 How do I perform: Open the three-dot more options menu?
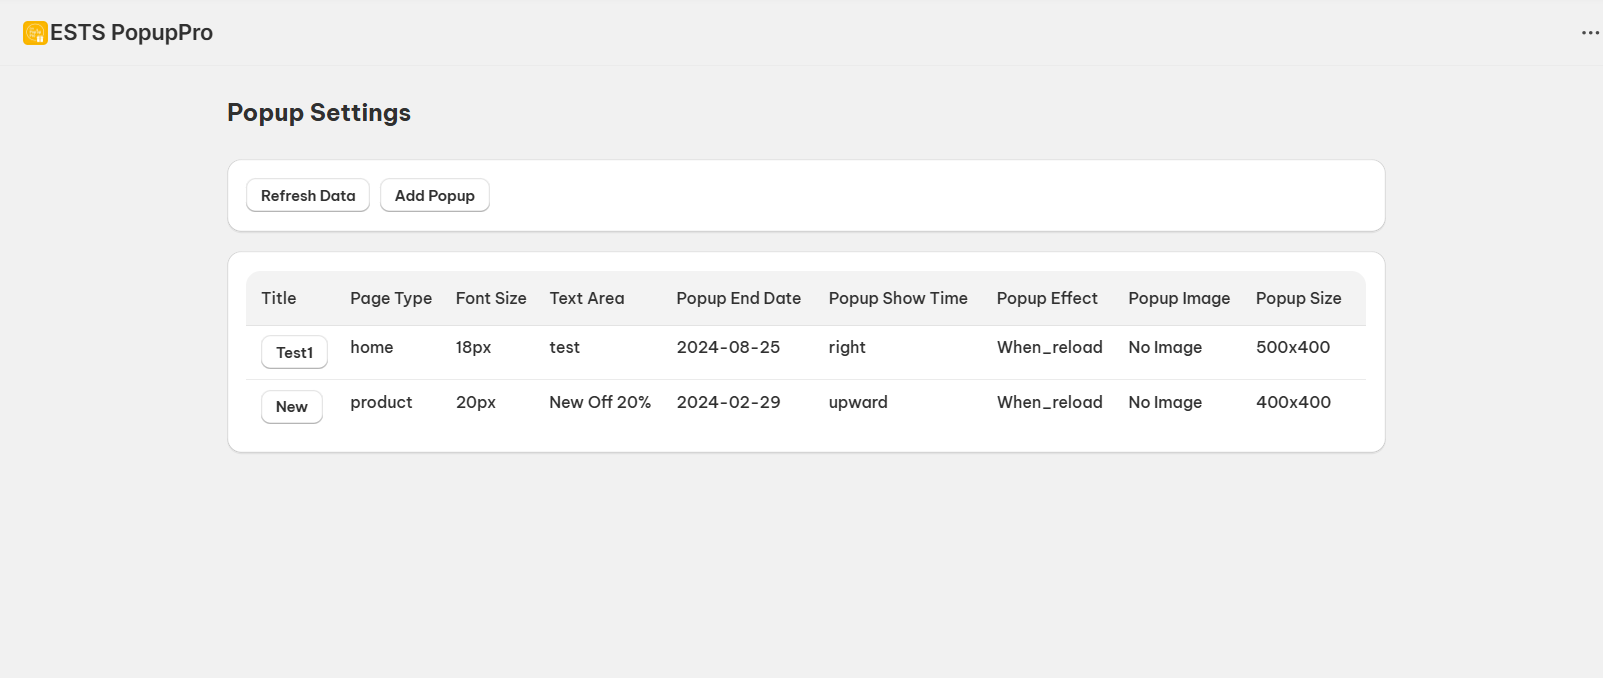[1590, 33]
